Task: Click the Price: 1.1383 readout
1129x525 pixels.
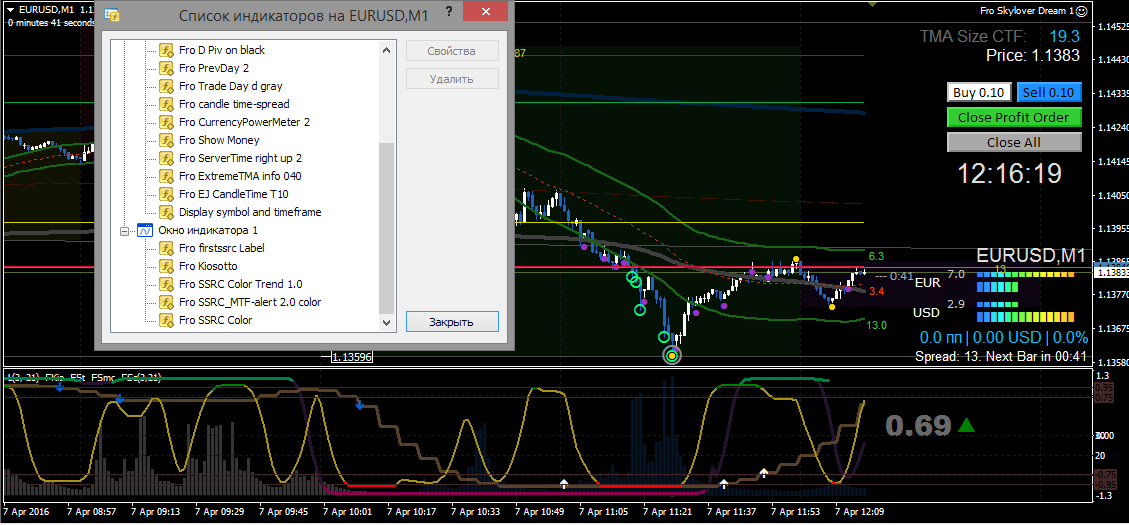Action: pyautogui.click(x=1033, y=55)
